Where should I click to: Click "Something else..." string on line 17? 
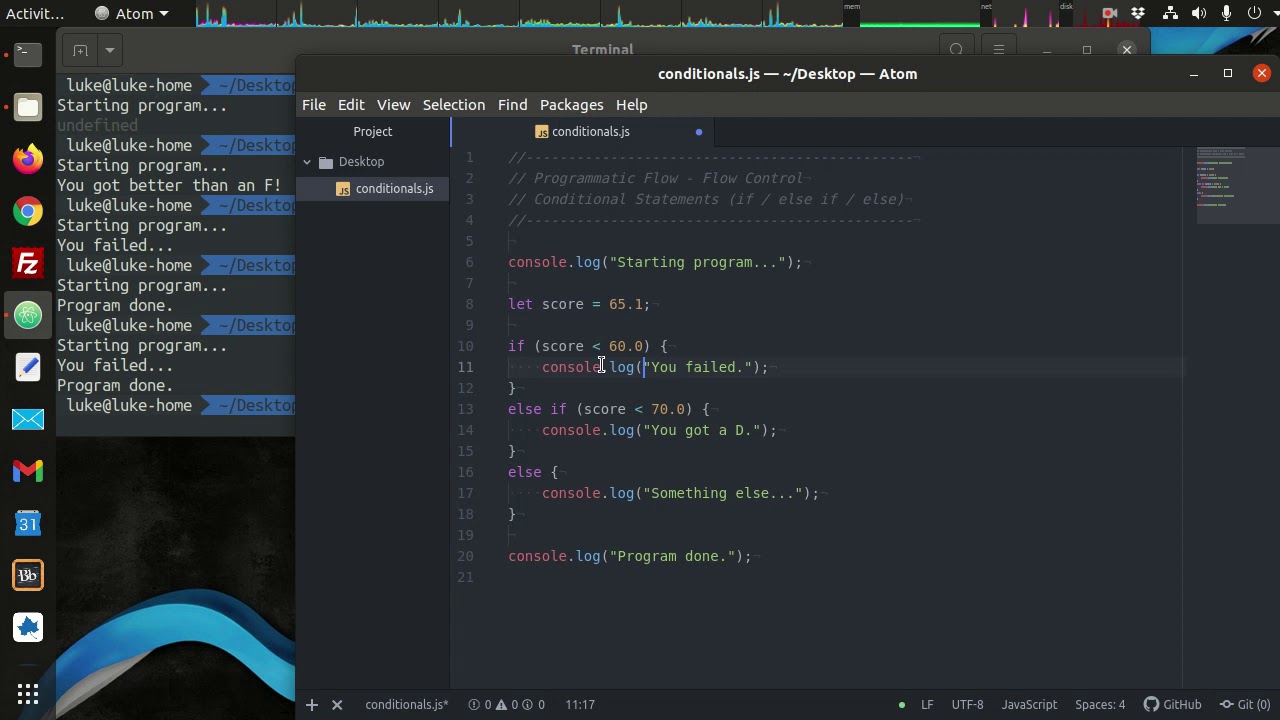coord(723,493)
